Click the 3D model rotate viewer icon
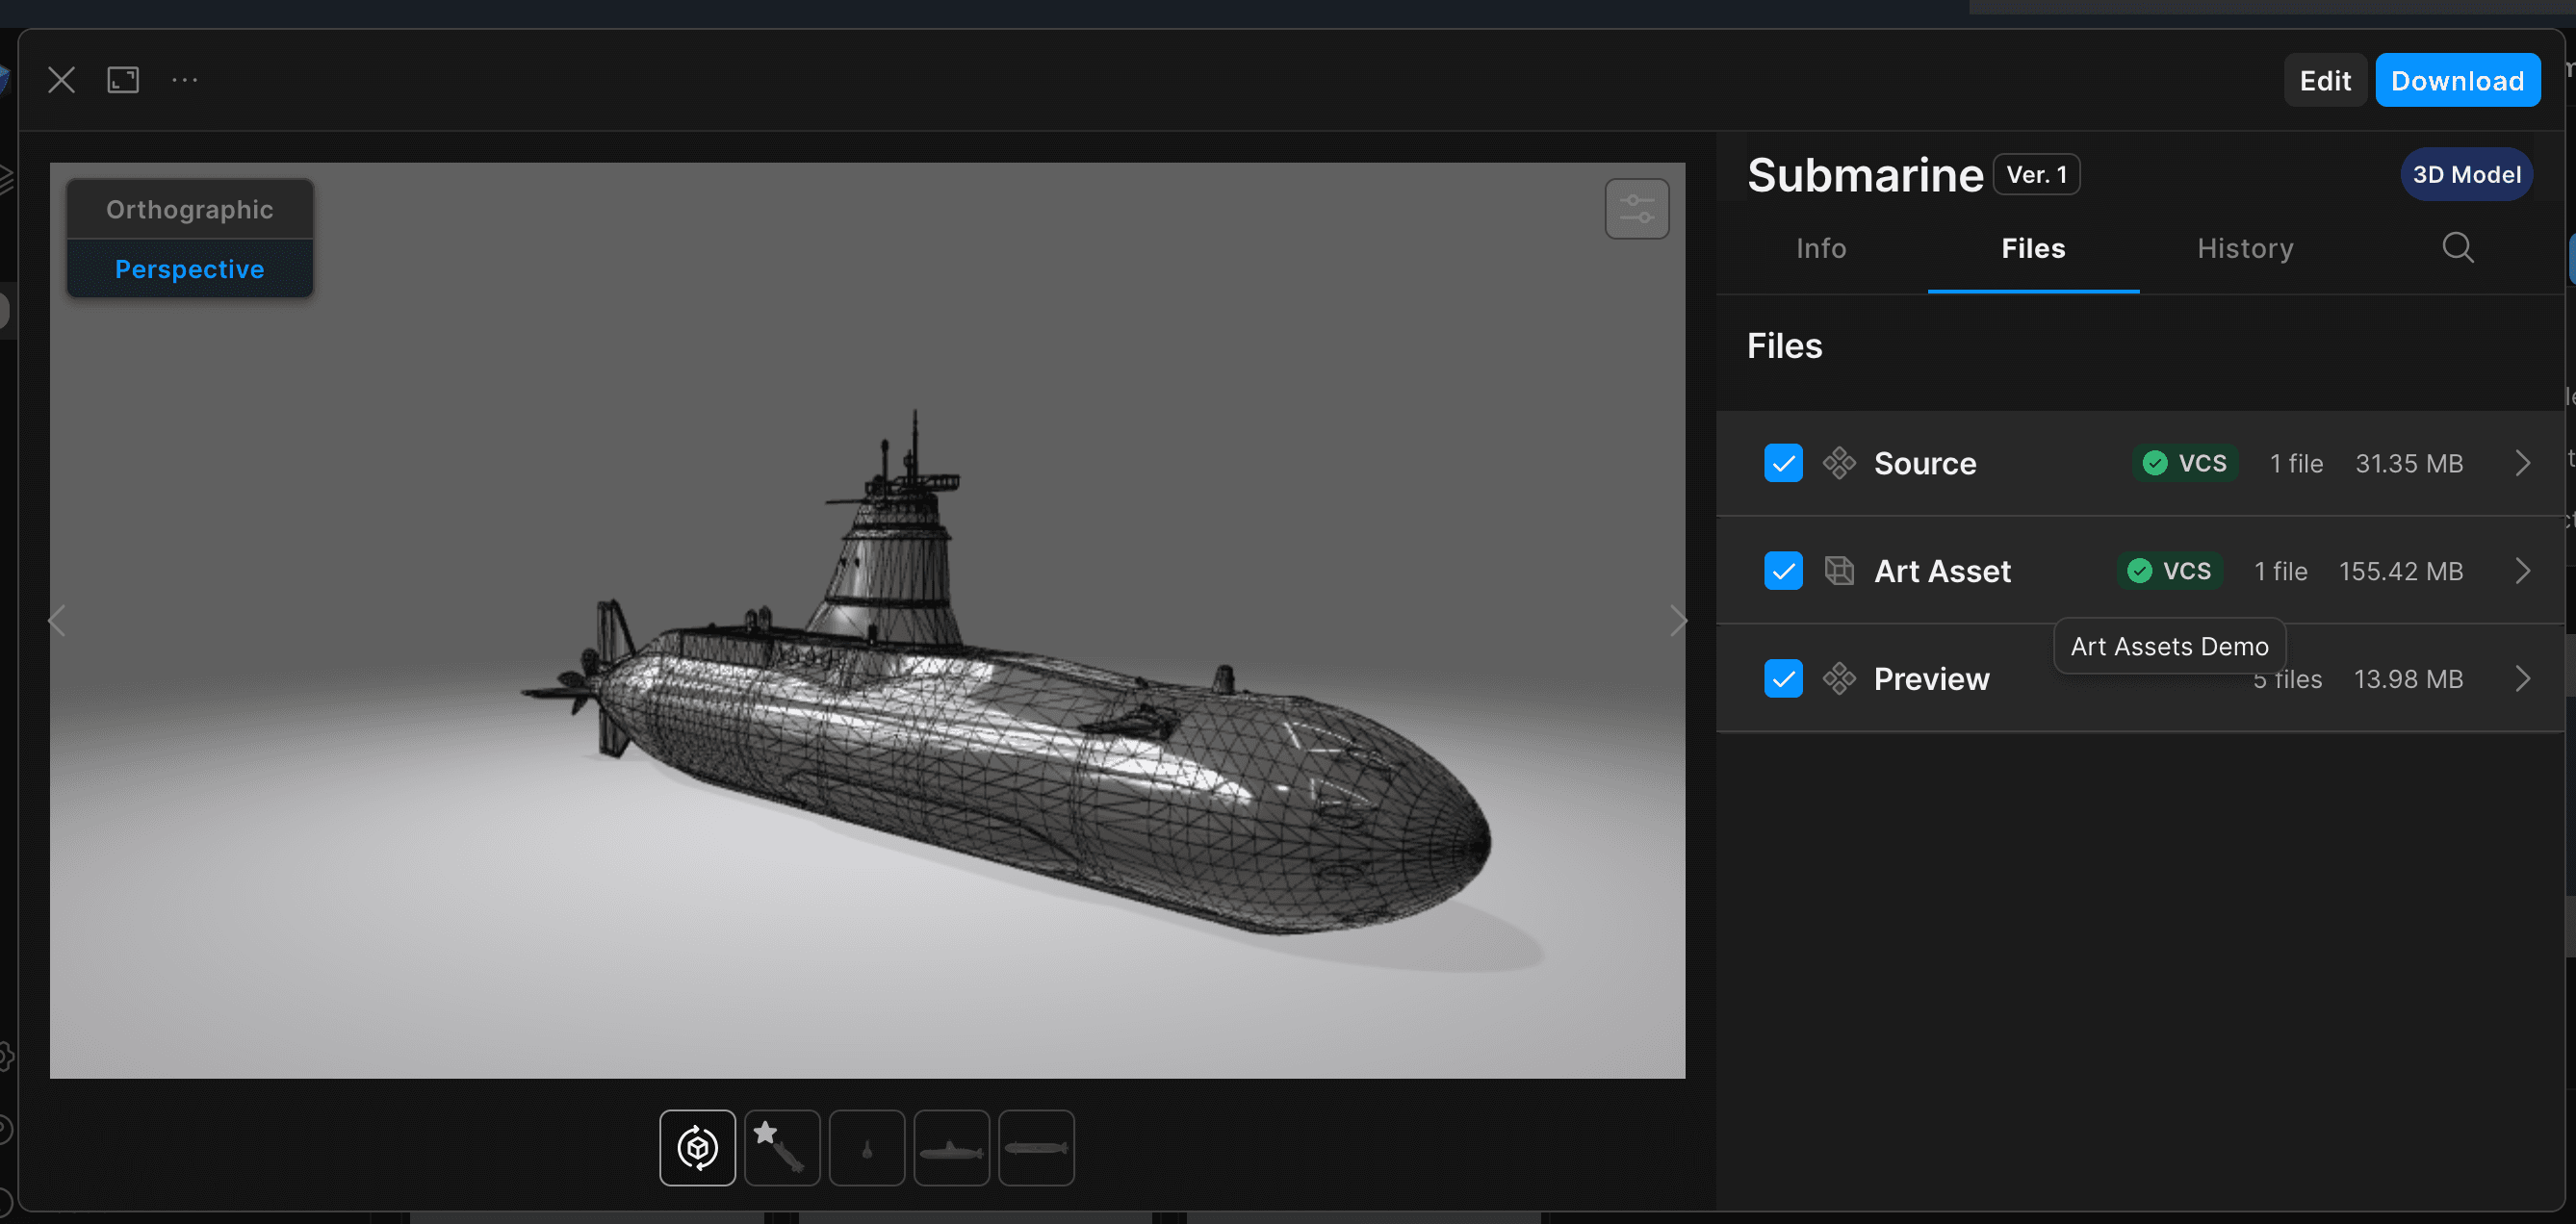 697,1147
